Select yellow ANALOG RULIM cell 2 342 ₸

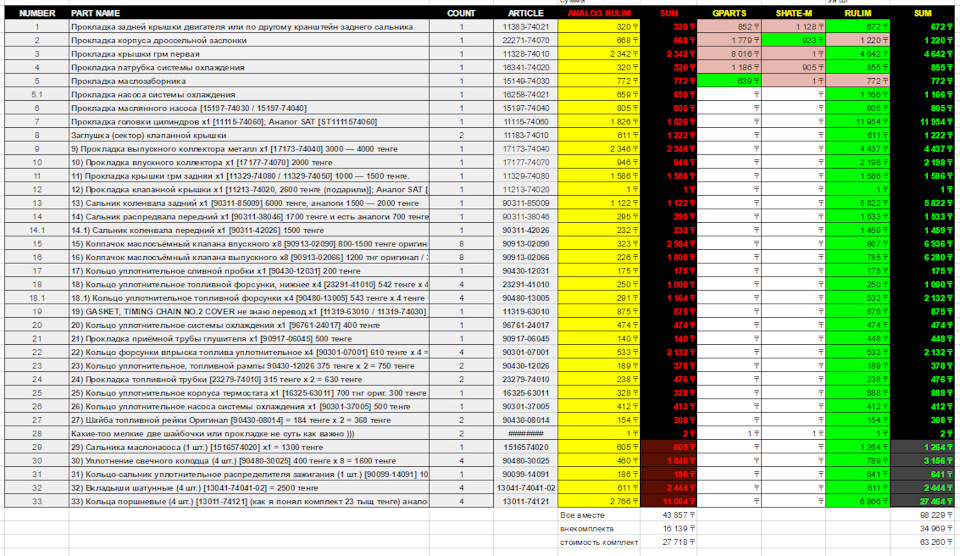point(599,54)
